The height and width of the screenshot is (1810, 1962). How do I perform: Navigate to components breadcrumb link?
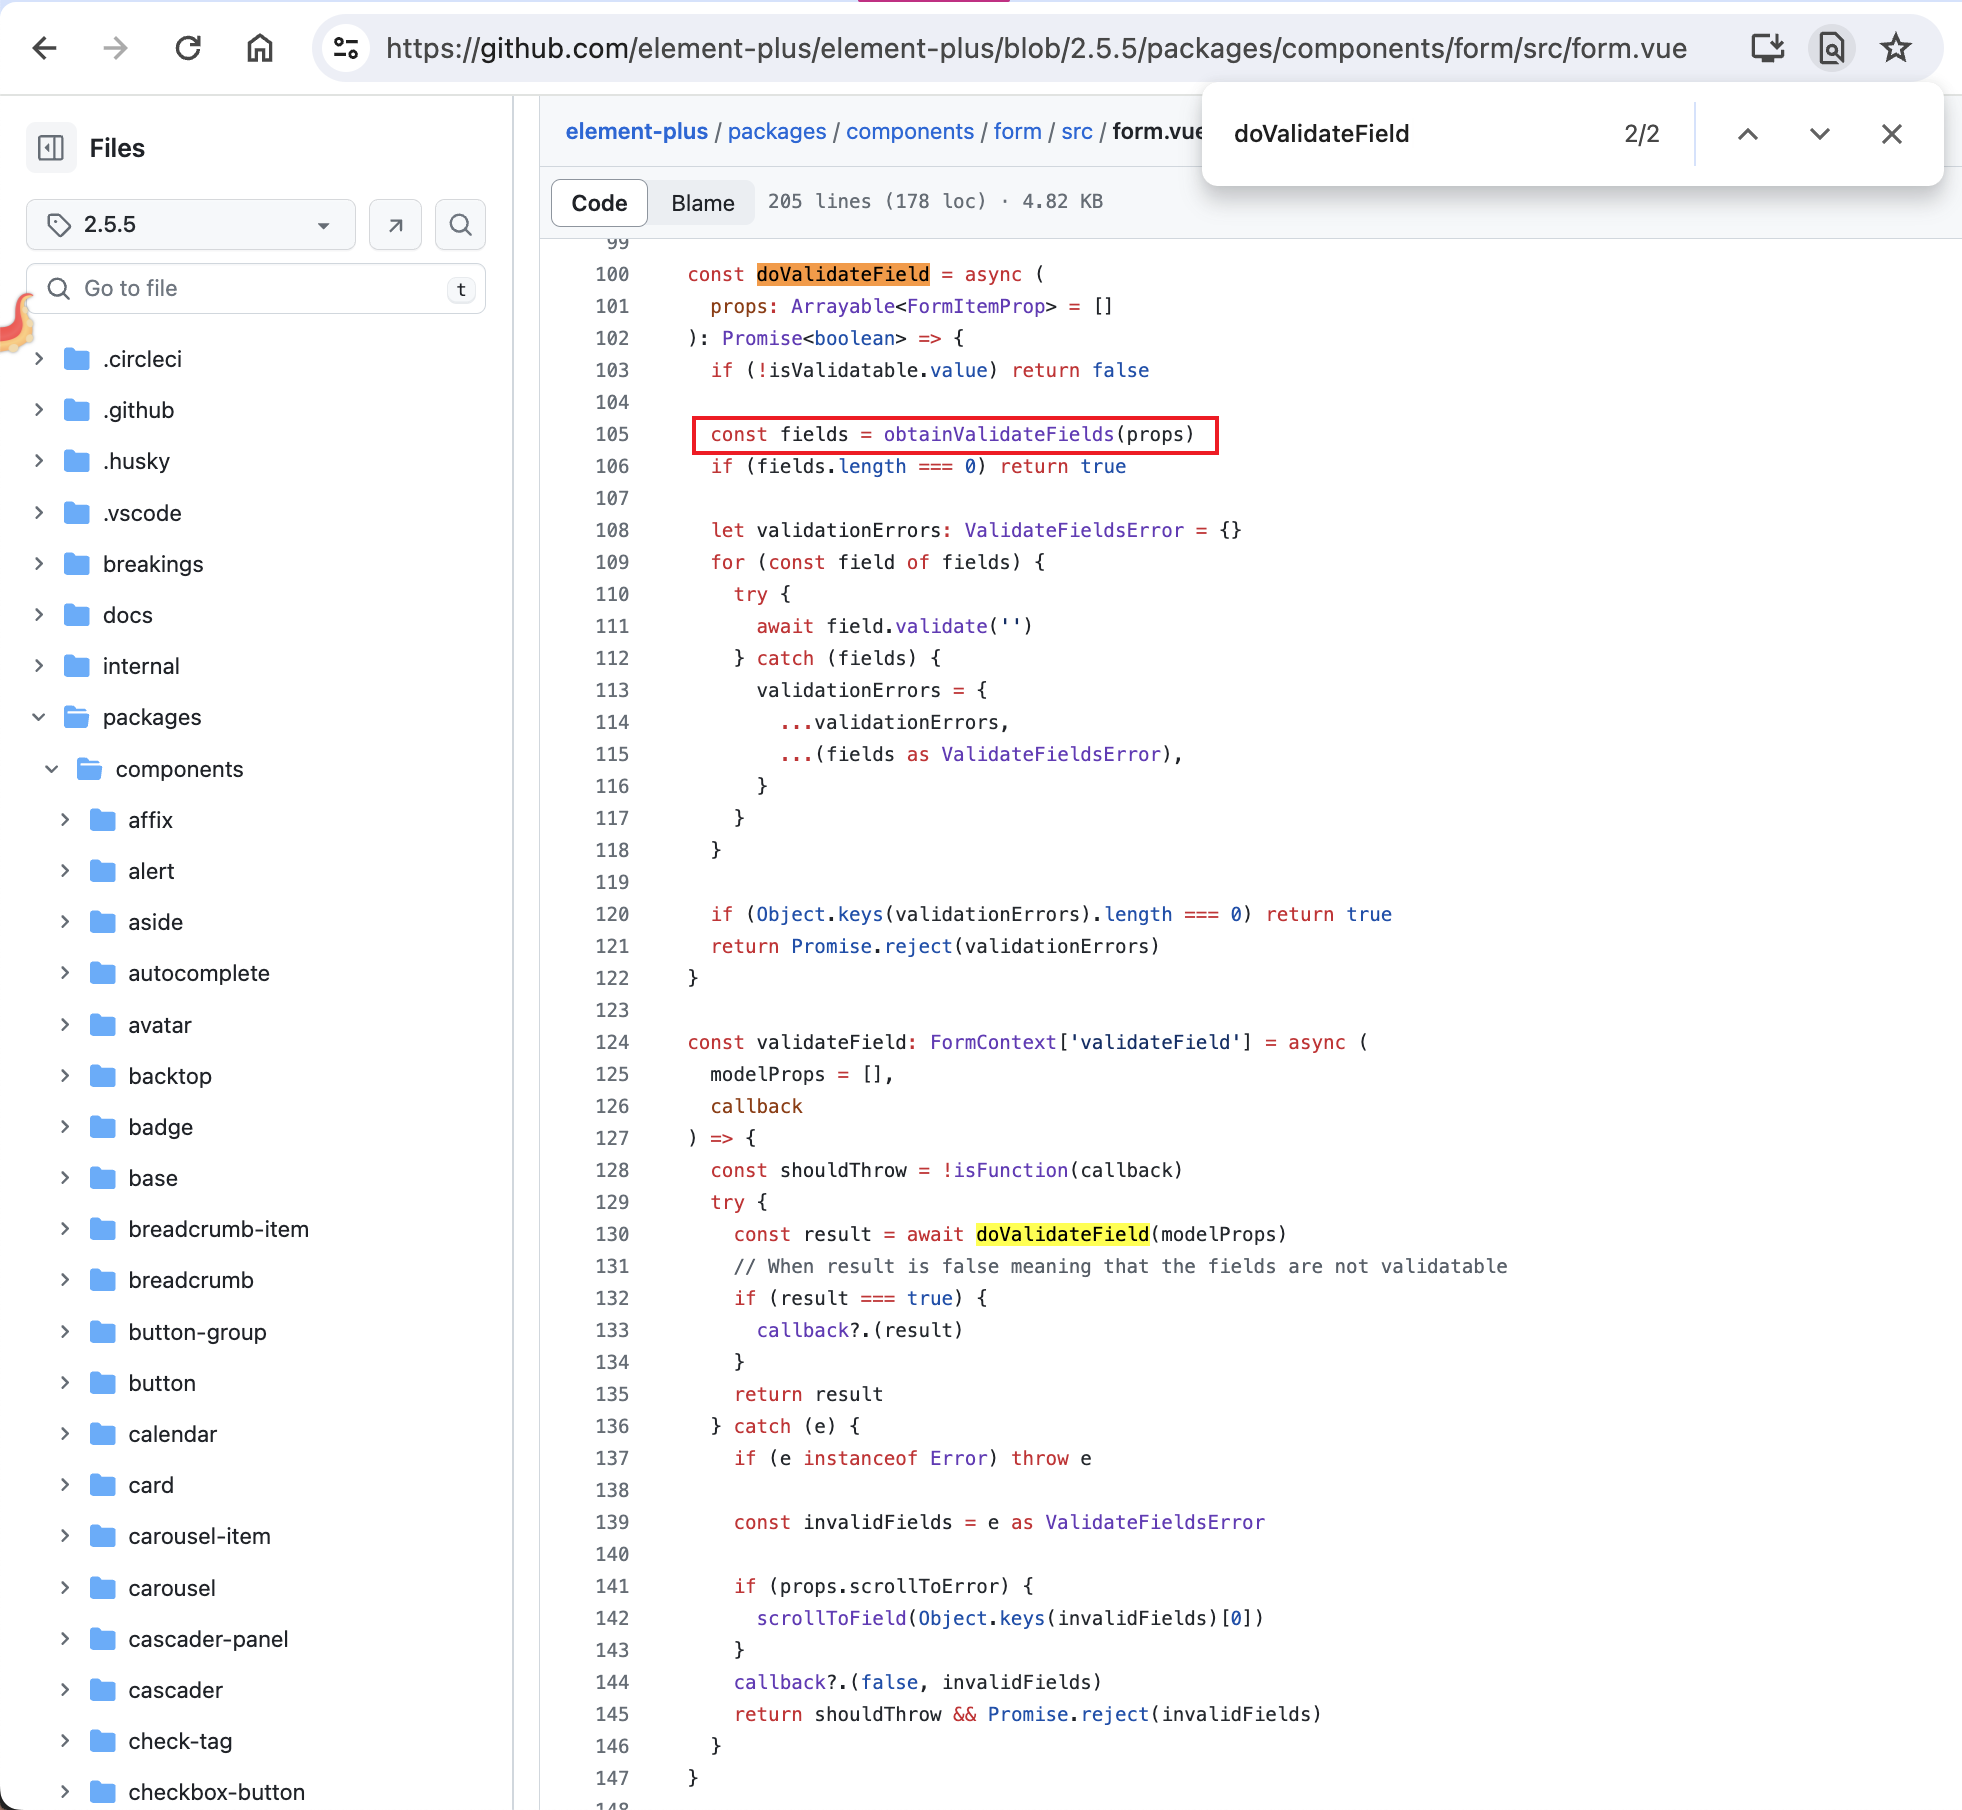909,131
